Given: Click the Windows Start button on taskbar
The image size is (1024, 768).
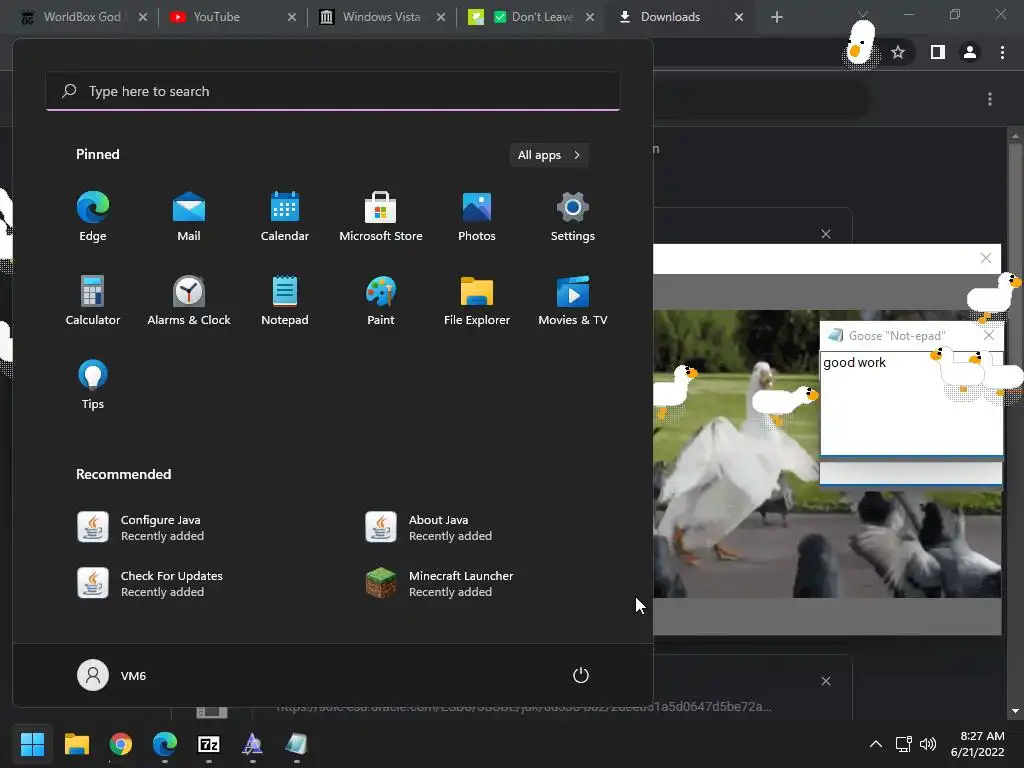Looking at the screenshot, I should click(32, 744).
